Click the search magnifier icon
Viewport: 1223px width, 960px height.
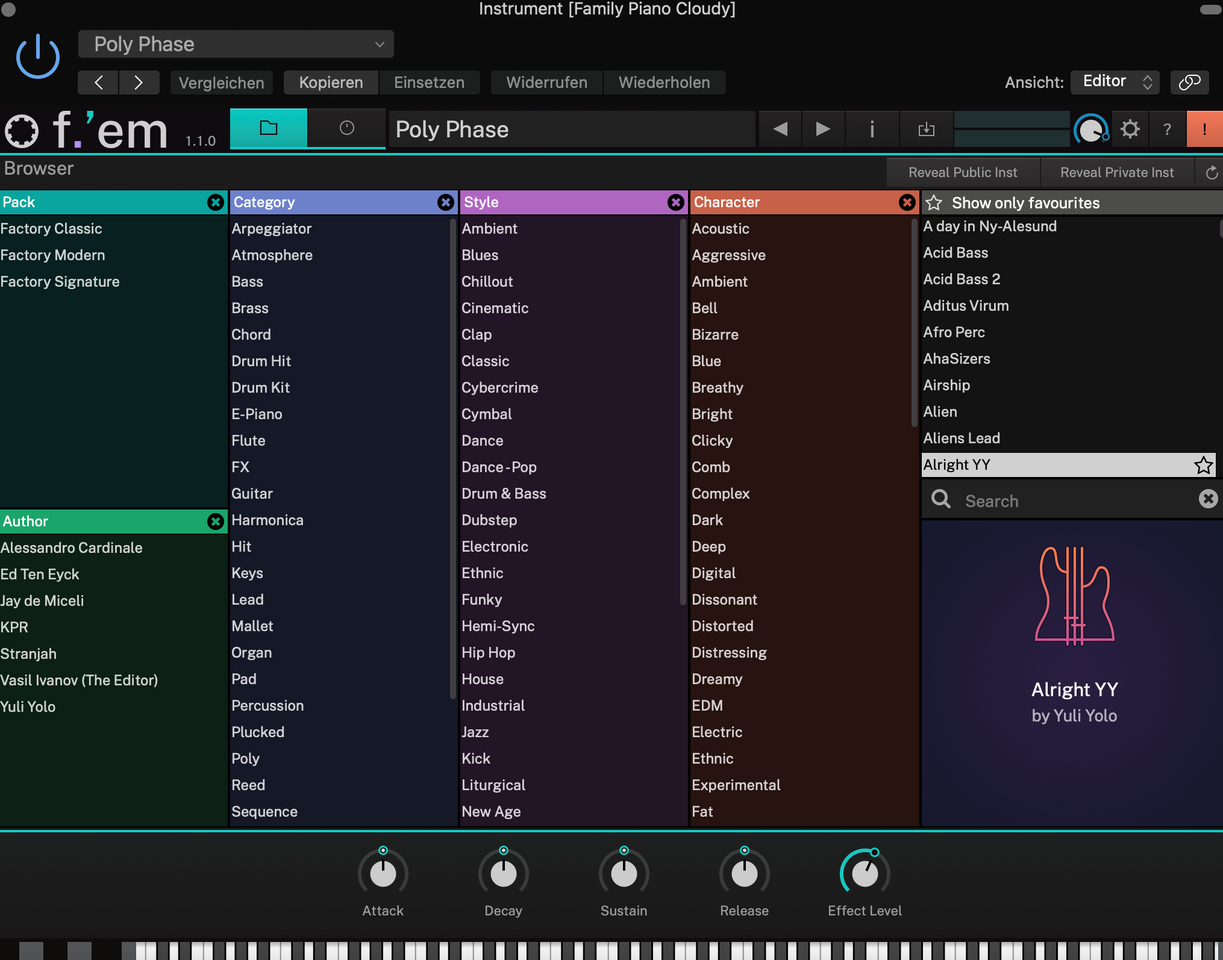pos(941,499)
